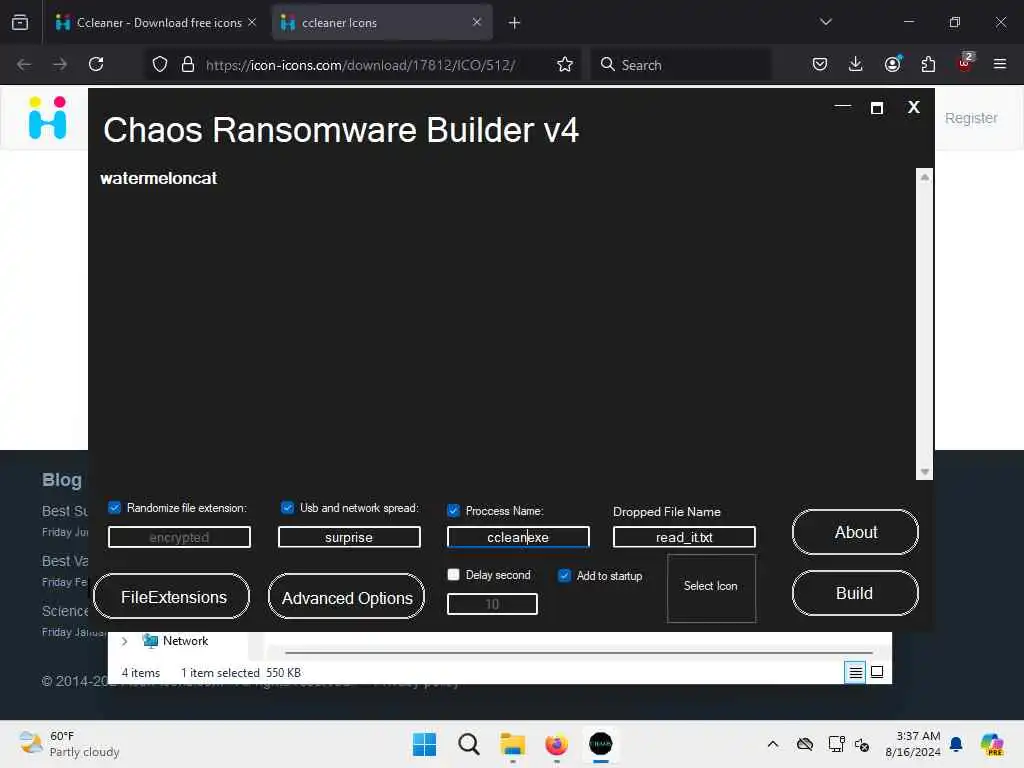Open the Register link on website
1024x768 pixels.
tap(971, 118)
